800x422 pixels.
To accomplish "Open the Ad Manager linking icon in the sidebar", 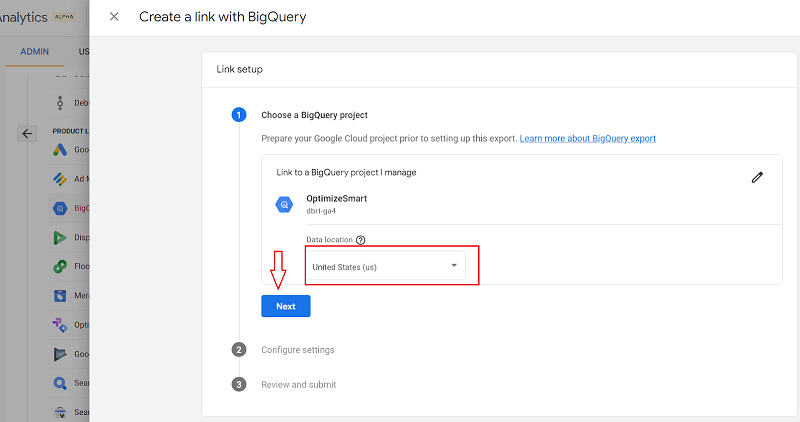I will (60, 179).
